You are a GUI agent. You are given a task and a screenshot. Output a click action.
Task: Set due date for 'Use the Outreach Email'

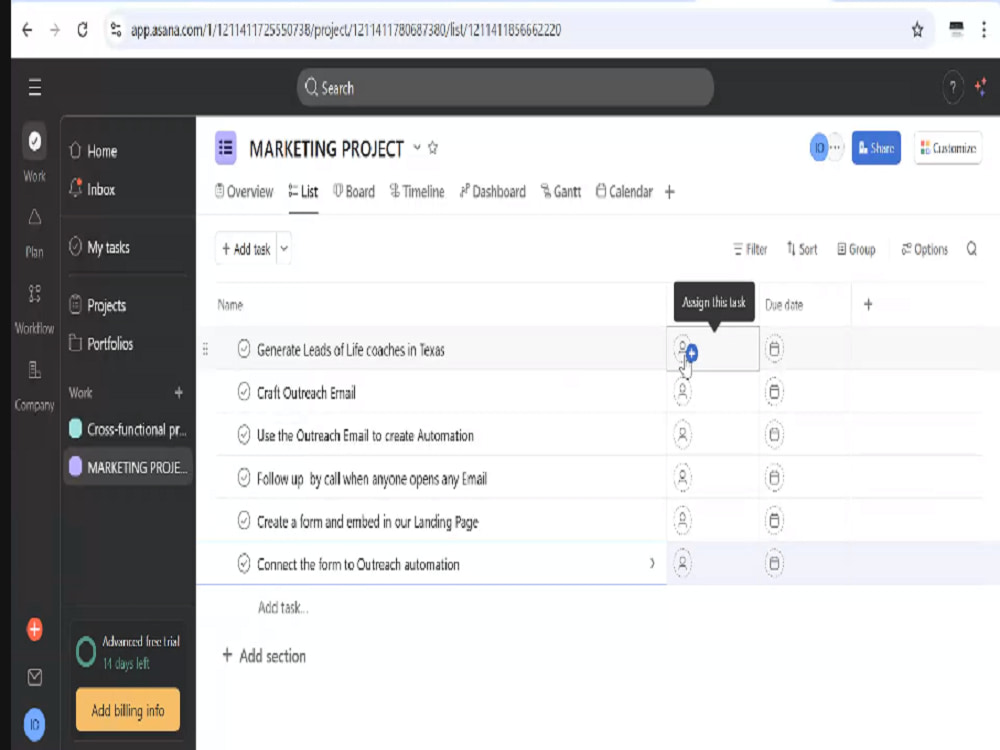coord(774,435)
